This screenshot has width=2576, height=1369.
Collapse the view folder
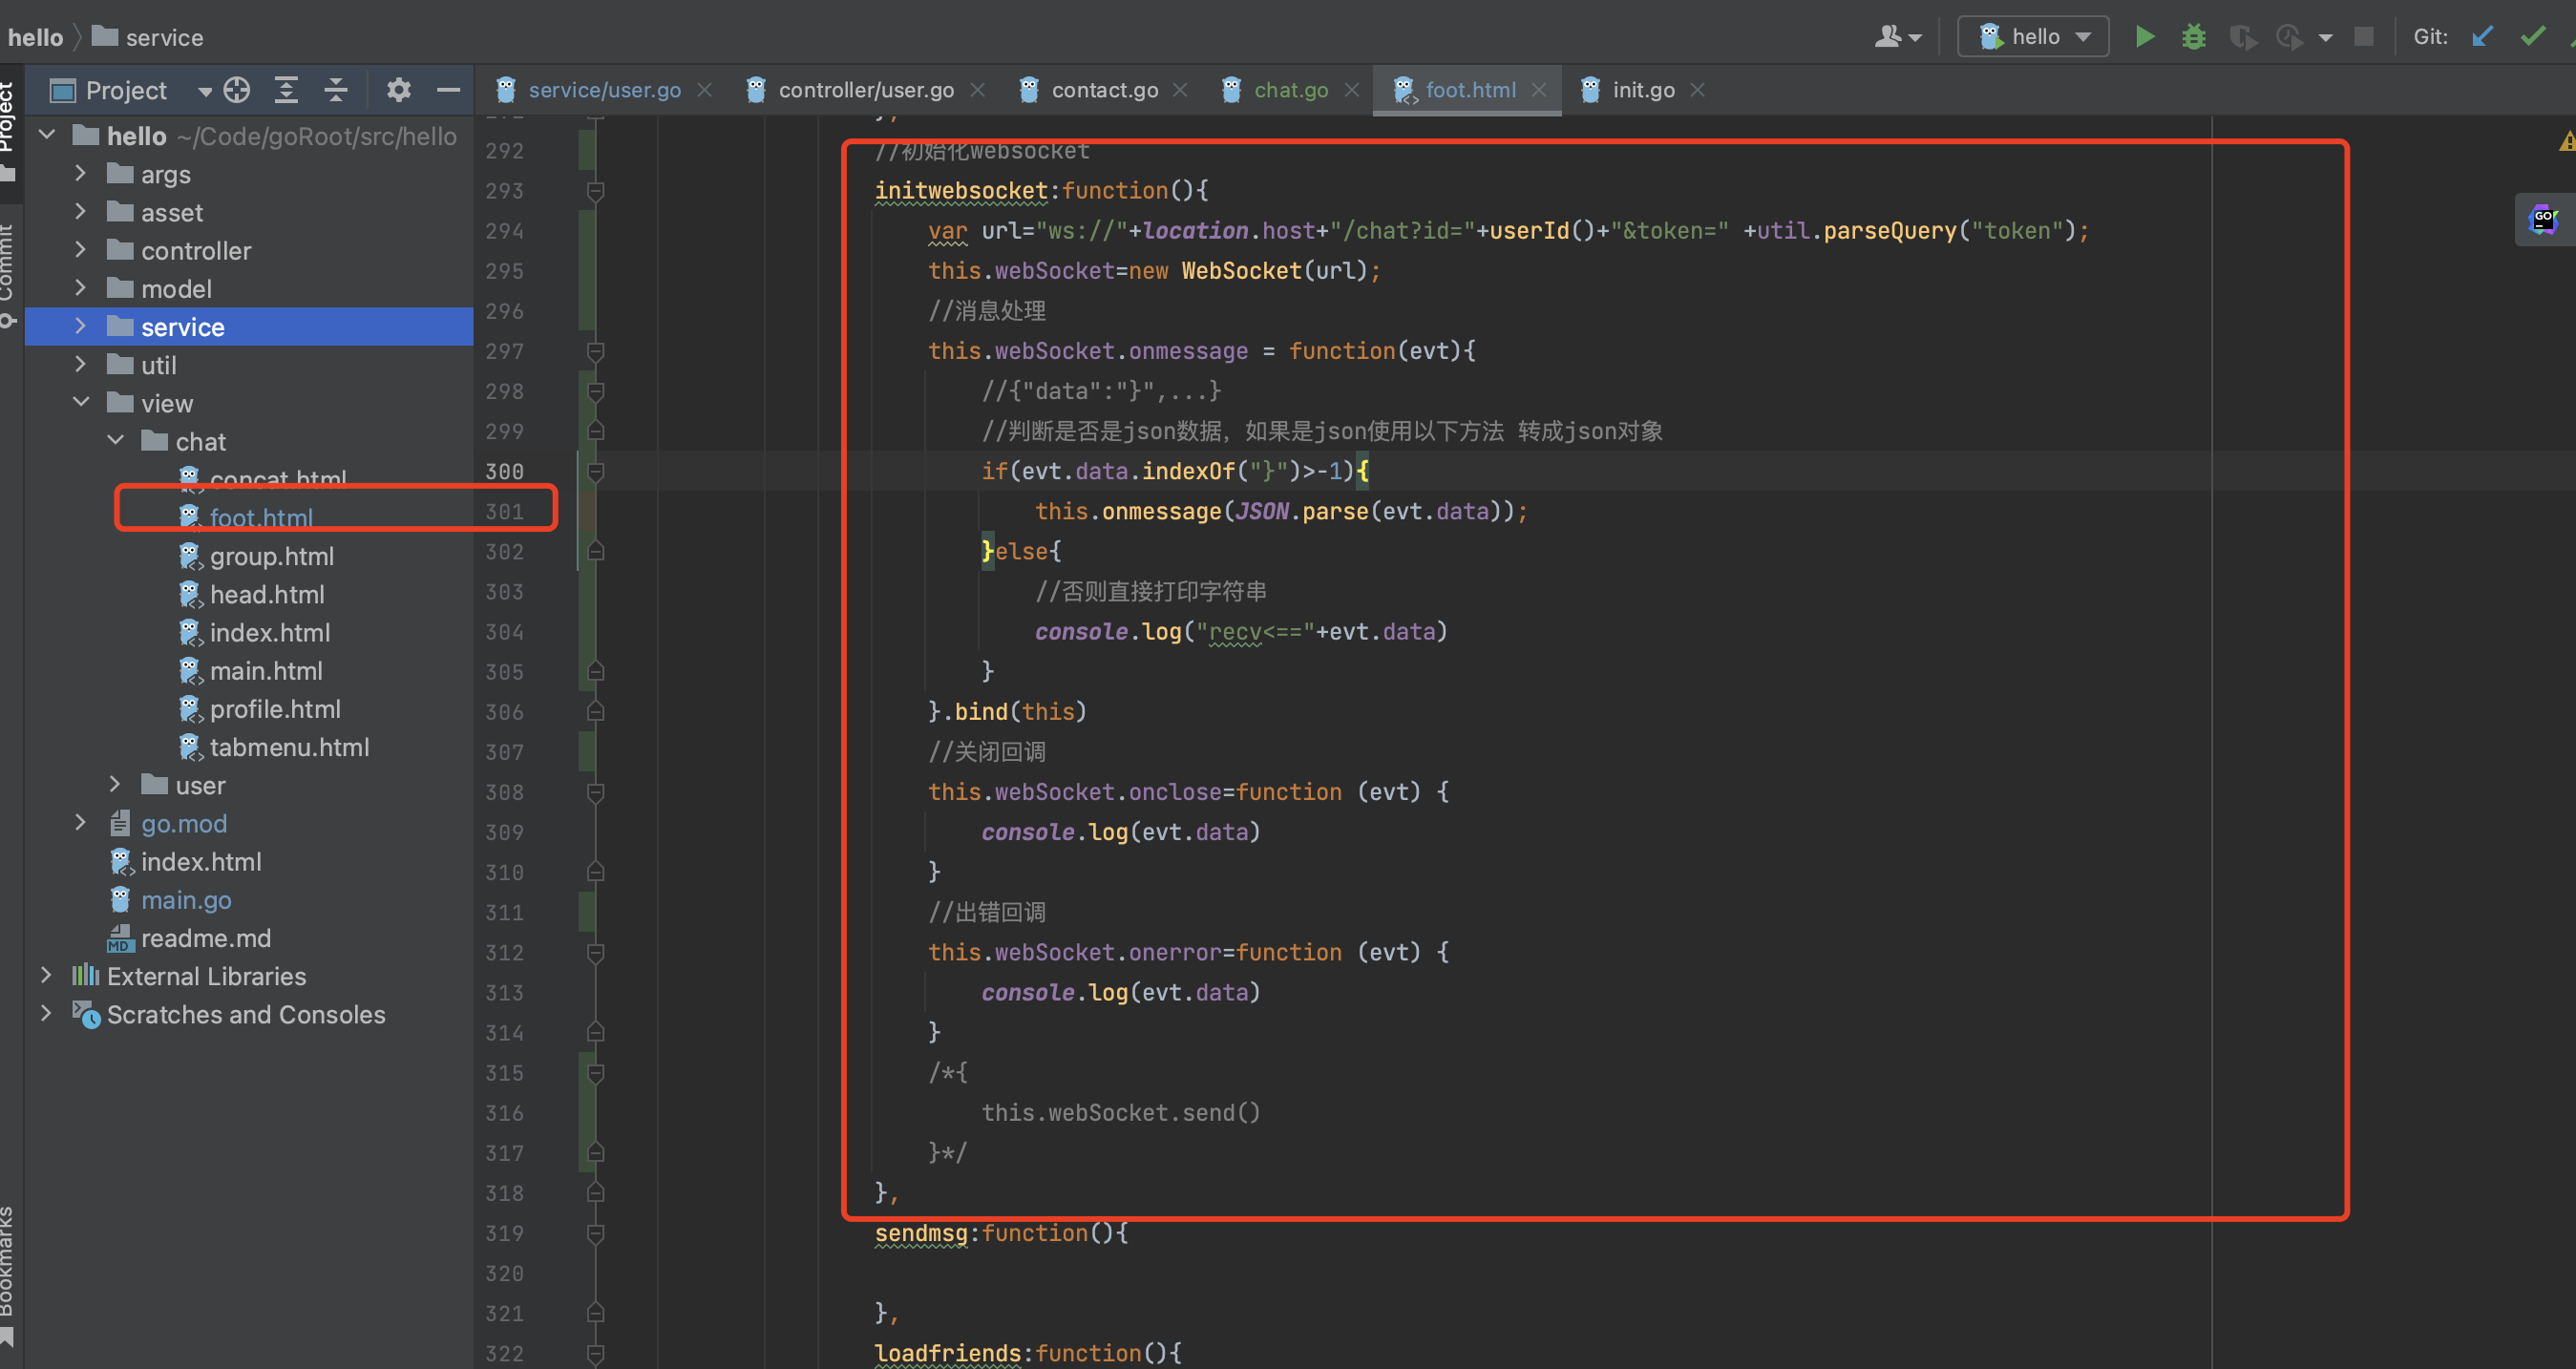tap(80, 402)
